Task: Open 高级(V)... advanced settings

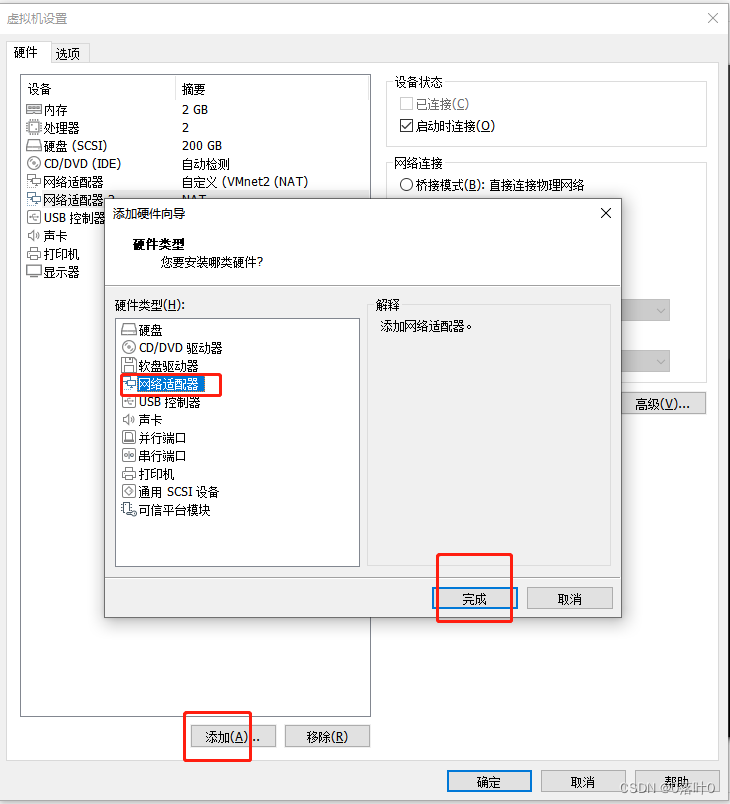Action: pos(663,404)
